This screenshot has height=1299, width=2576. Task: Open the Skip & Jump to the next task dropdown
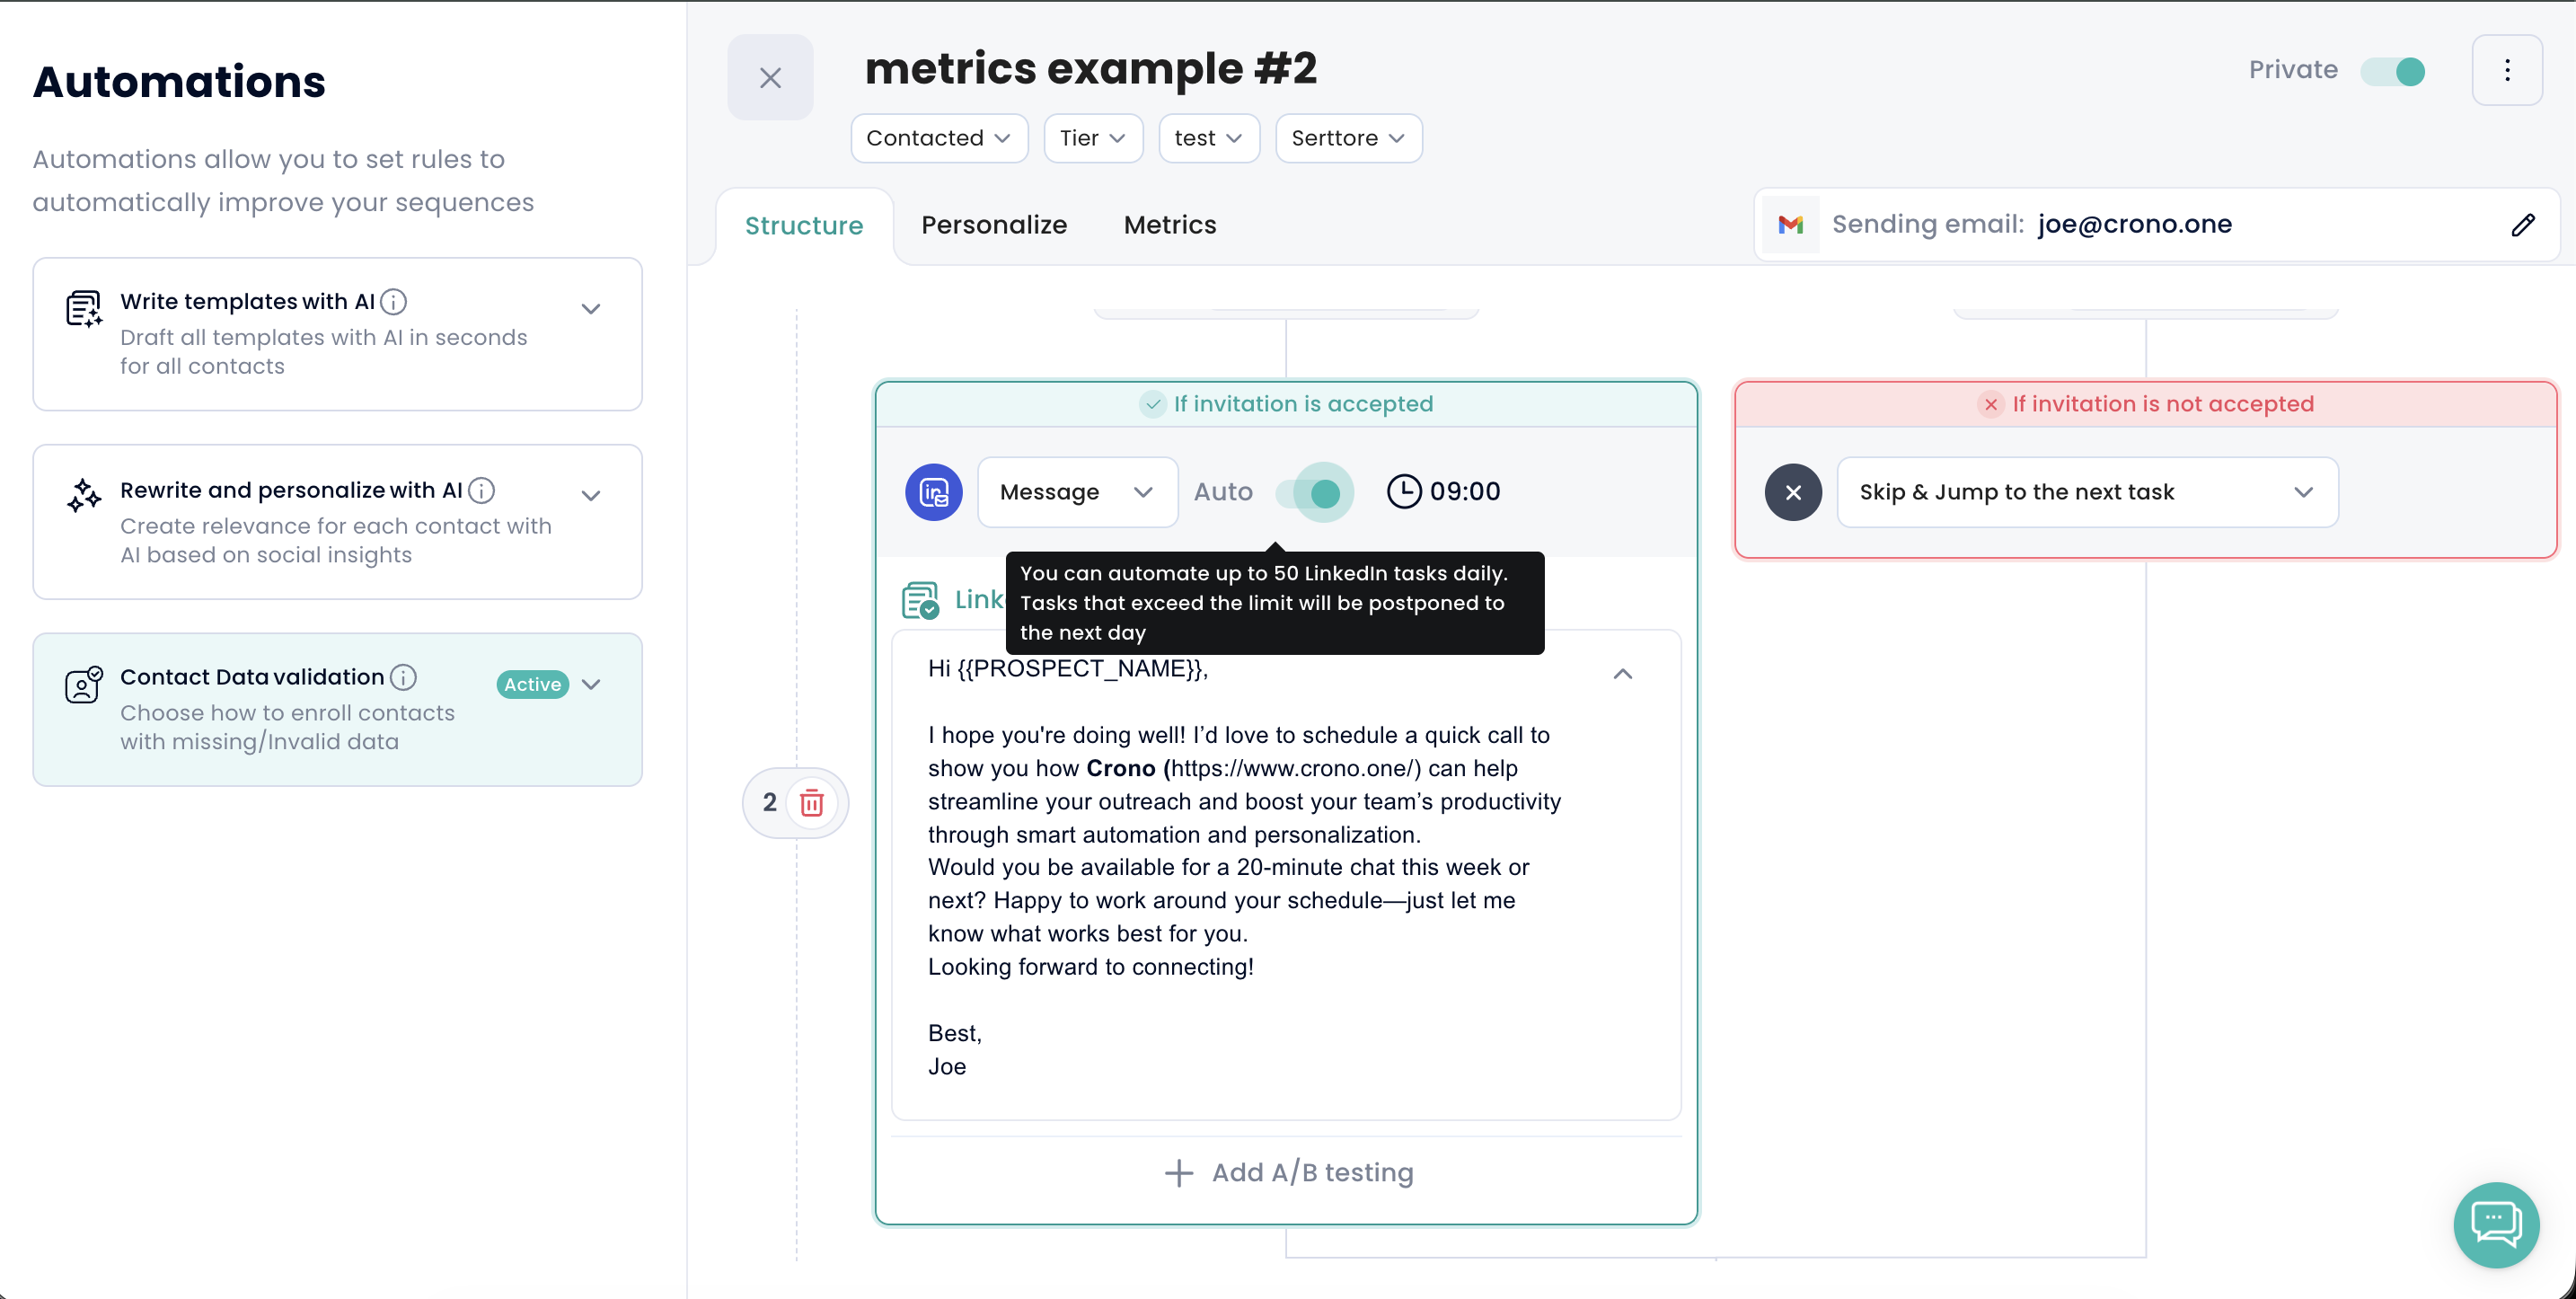click(x=2086, y=492)
